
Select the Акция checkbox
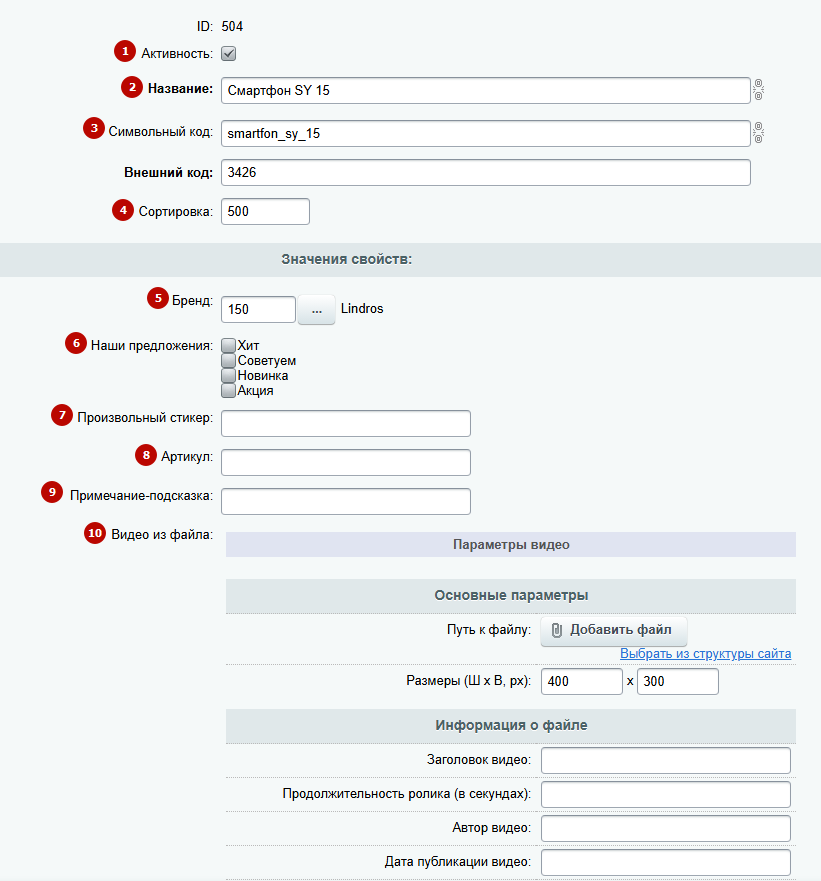[x=228, y=390]
